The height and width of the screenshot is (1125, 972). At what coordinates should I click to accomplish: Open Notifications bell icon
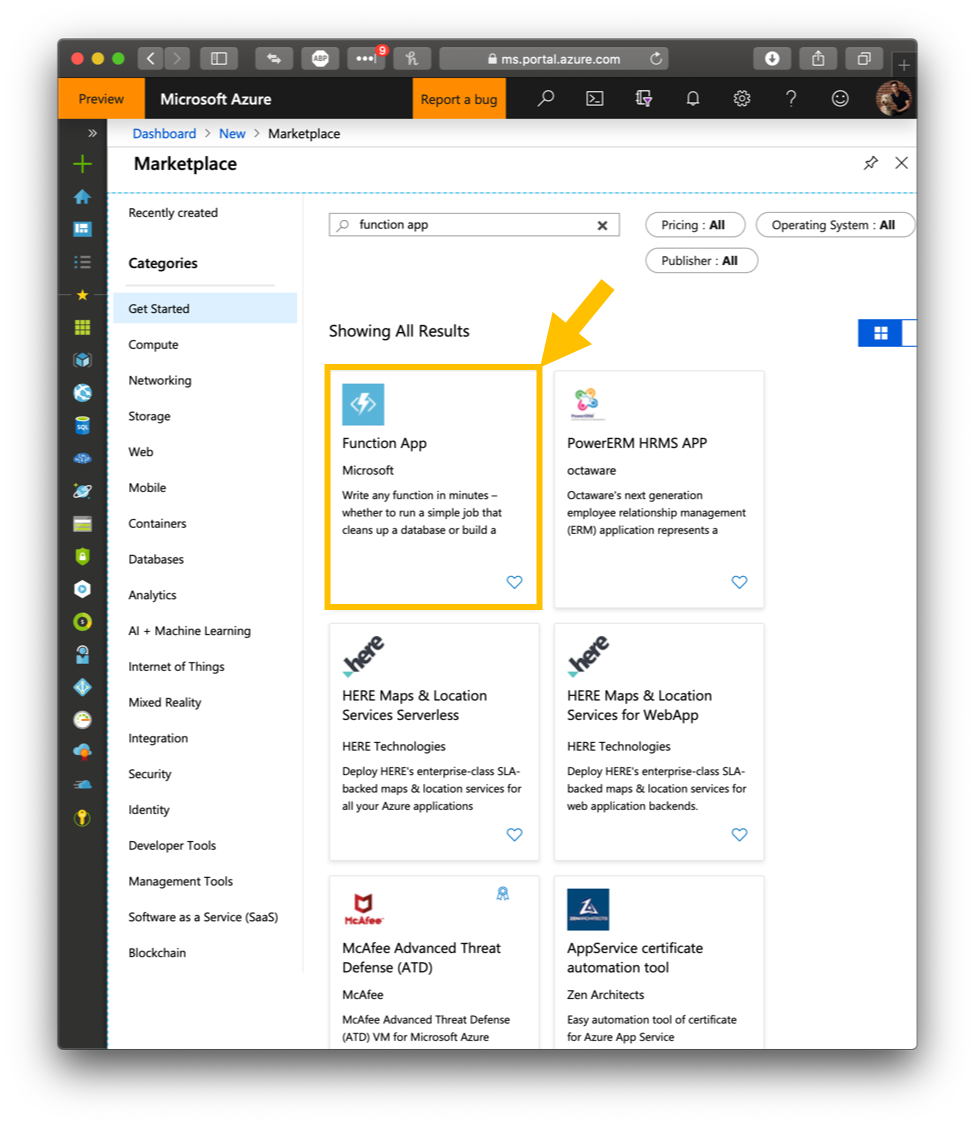pos(692,98)
